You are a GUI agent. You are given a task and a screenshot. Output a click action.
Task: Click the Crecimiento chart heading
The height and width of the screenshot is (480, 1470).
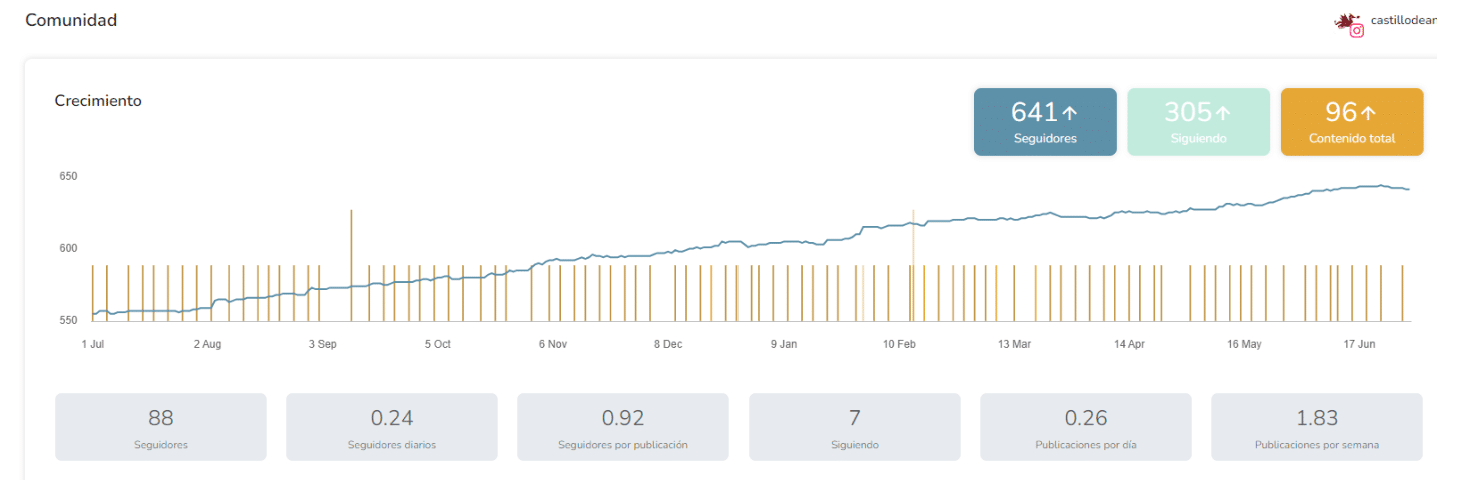[x=98, y=101]
